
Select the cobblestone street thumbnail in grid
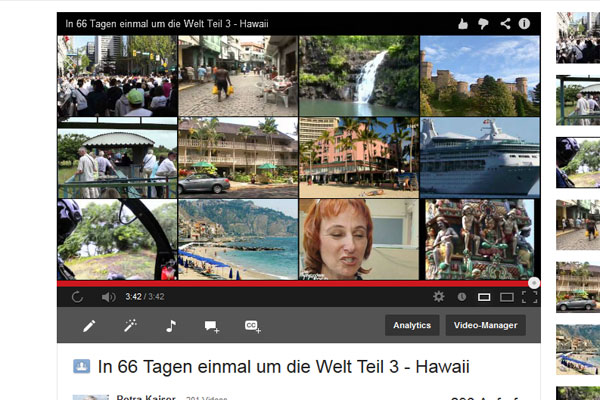tap(238, 76)
